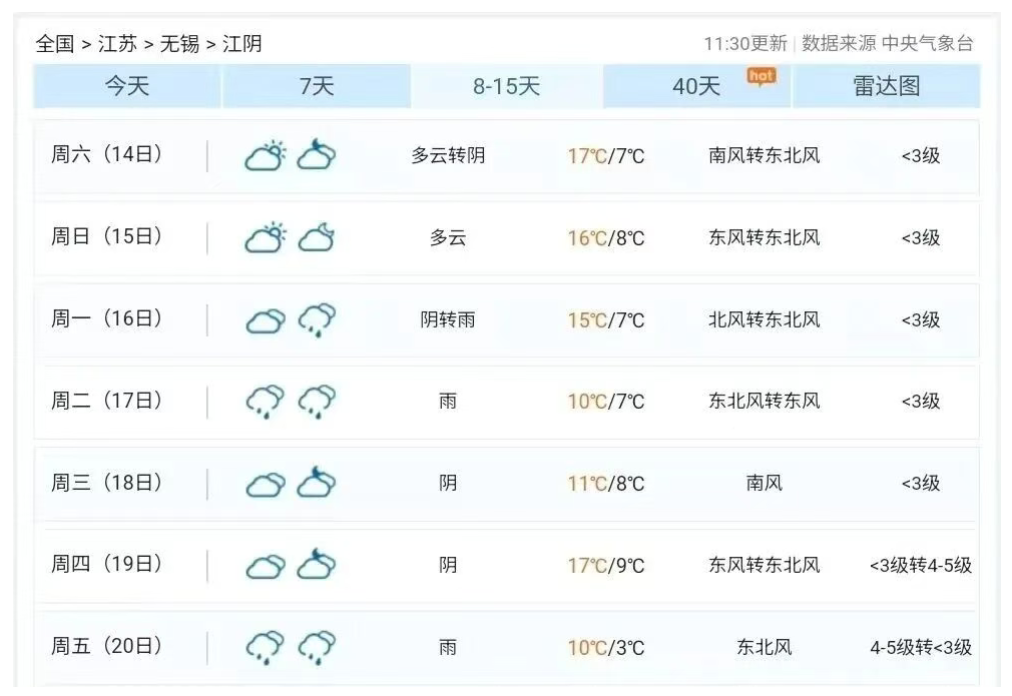Click the 江阴 breadcrumb item
Image resolution: width=1012 pixels, height=696 pixels.
(x=241, y=44)
